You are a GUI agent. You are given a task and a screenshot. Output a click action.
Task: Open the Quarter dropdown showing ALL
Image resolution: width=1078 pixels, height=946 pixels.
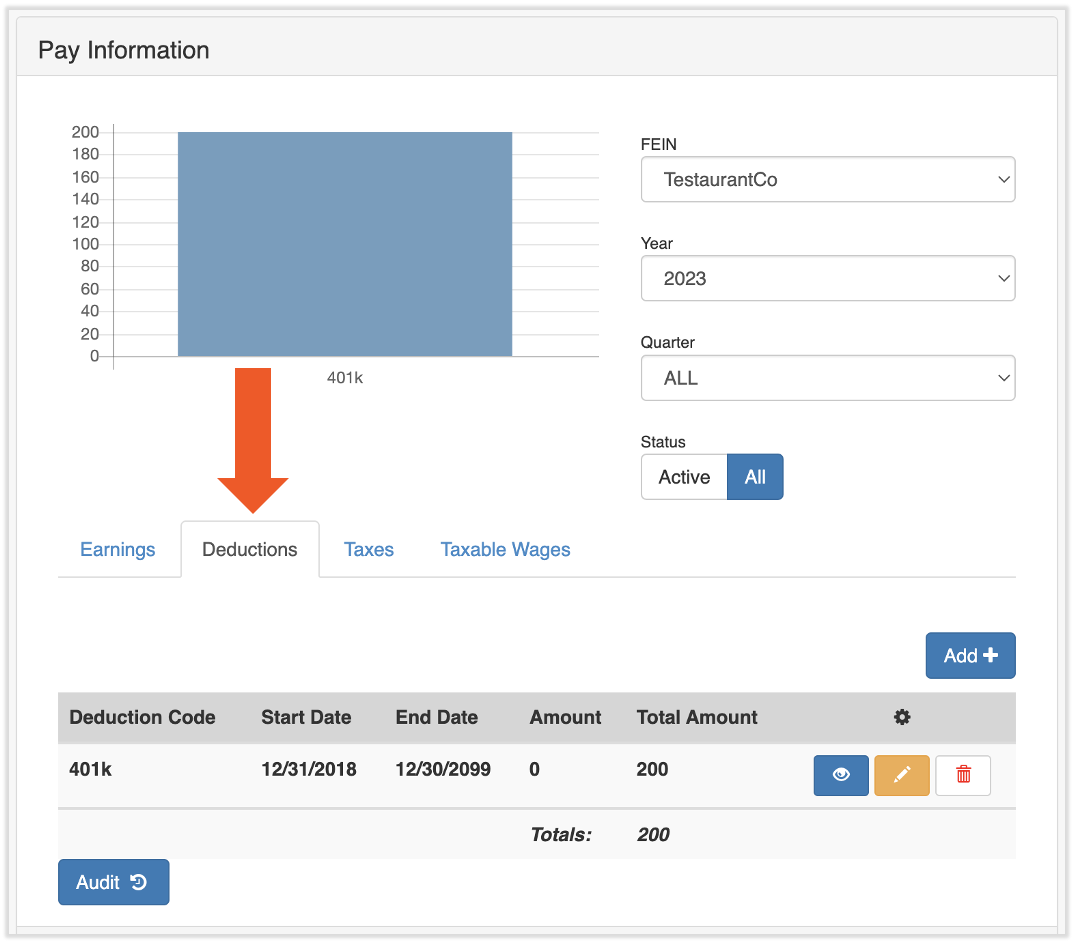click(x=828, y=378)
